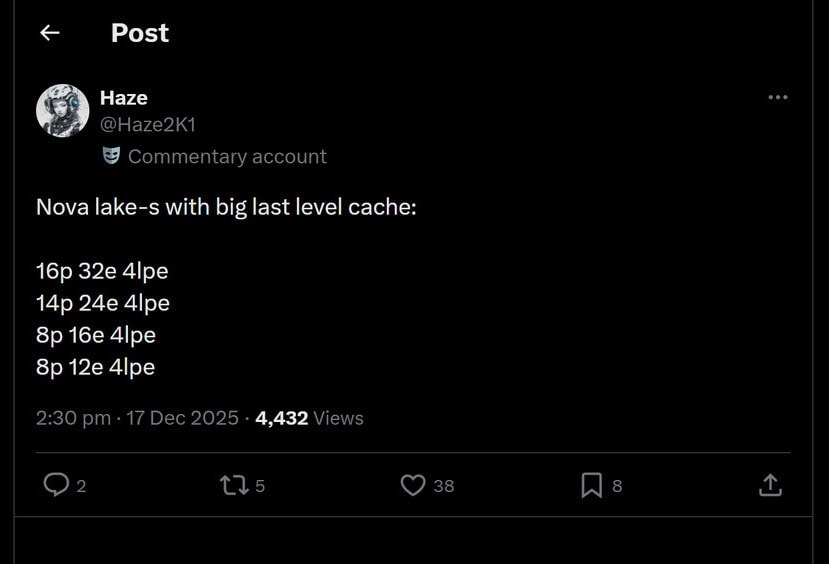Click the like count of 38
This screenshot has width=829, height=564.
443,486
